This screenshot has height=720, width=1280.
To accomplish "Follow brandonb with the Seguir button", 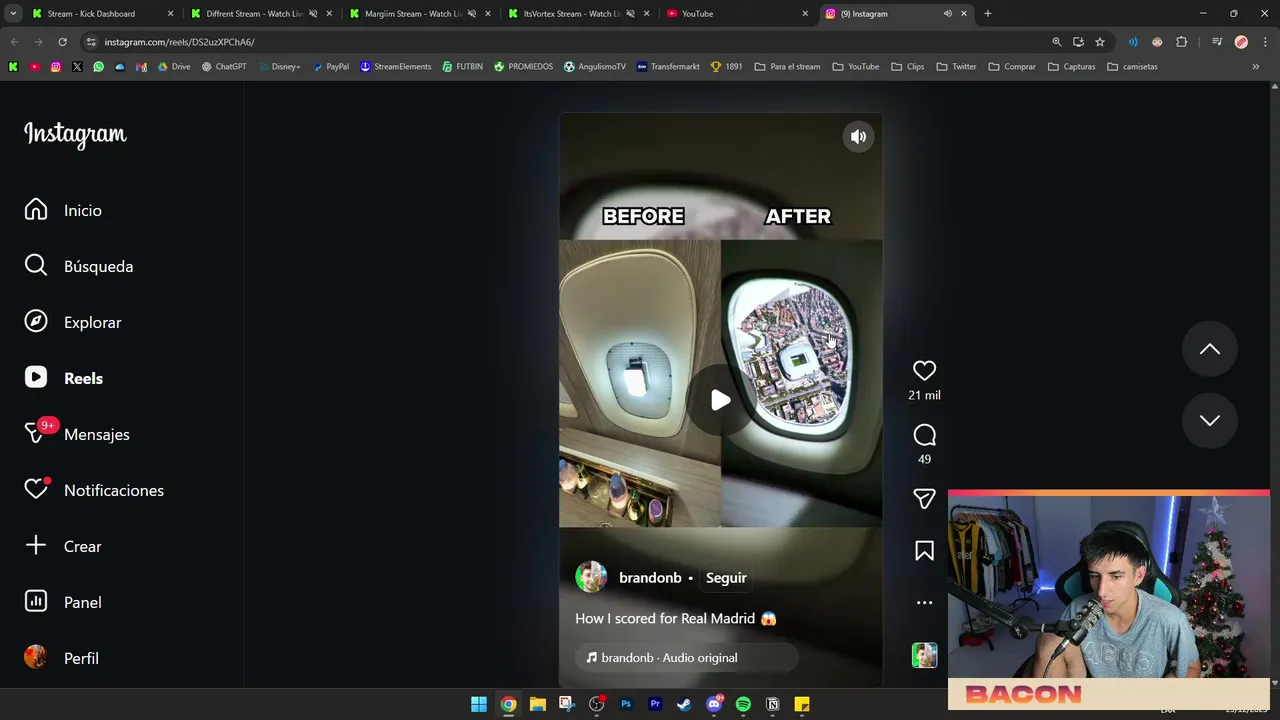I will tap(726, 578).
